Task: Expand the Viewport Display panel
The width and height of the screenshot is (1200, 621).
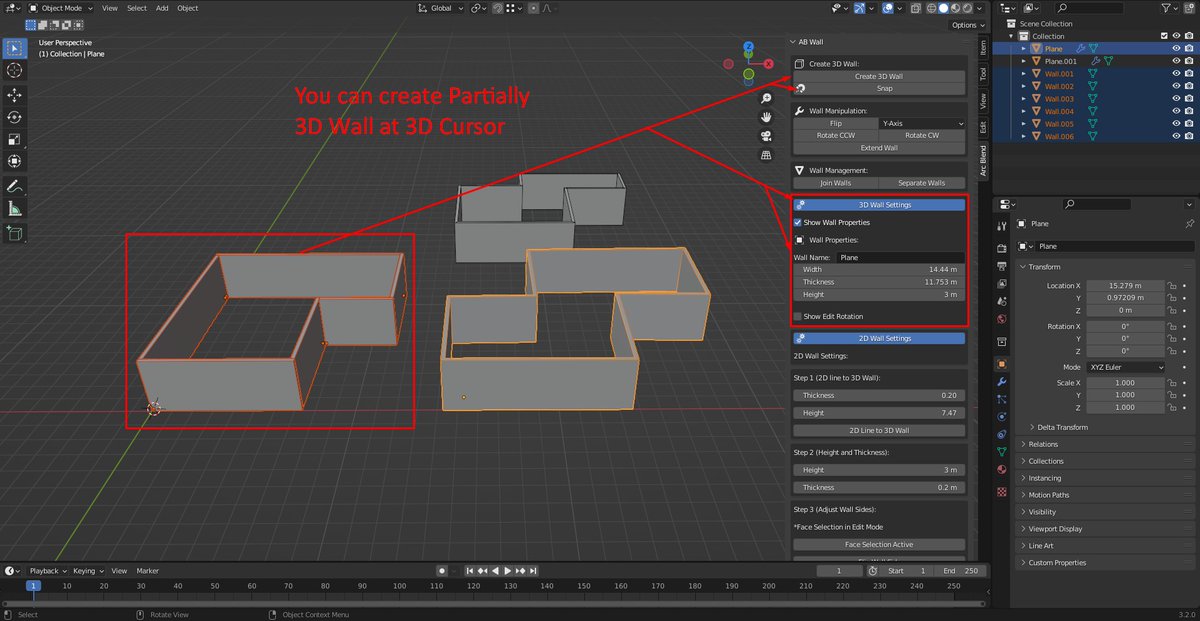Action: pyautogui.click(x=1055, y=528)
